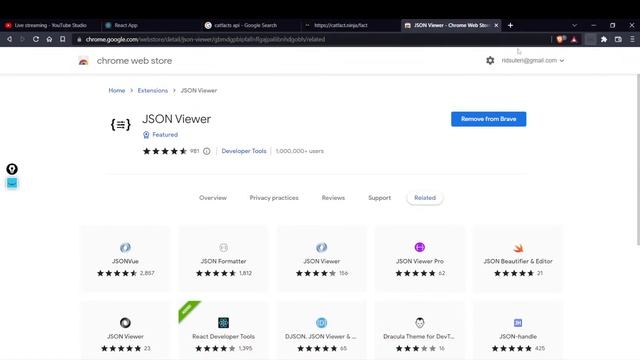Open a new browser tab
640x360 pixels.
(510, 25)
